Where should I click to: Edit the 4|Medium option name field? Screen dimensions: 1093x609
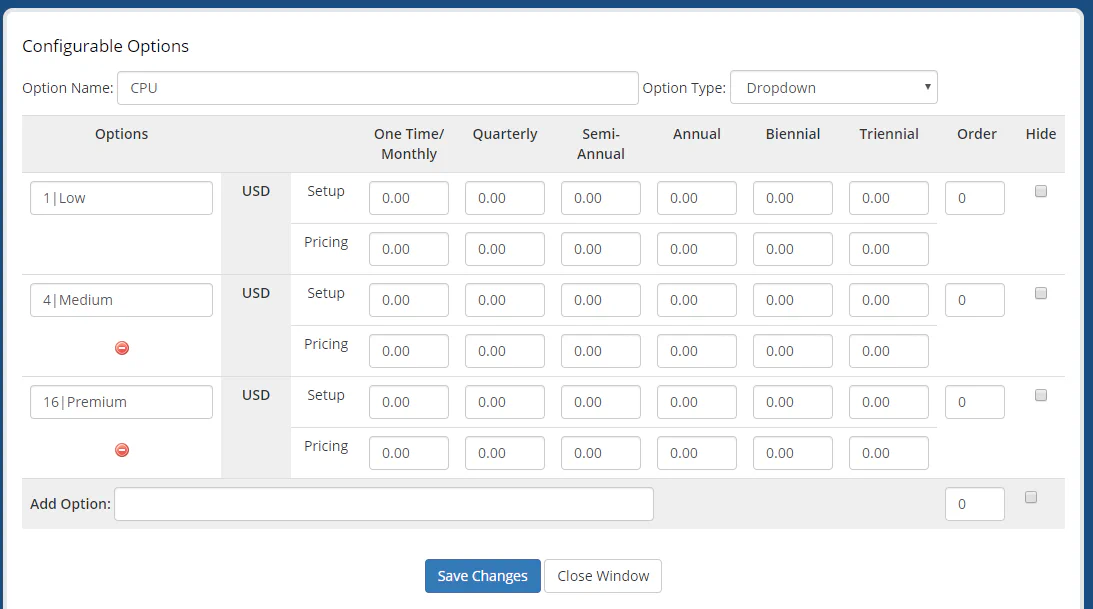click(121, 300)
